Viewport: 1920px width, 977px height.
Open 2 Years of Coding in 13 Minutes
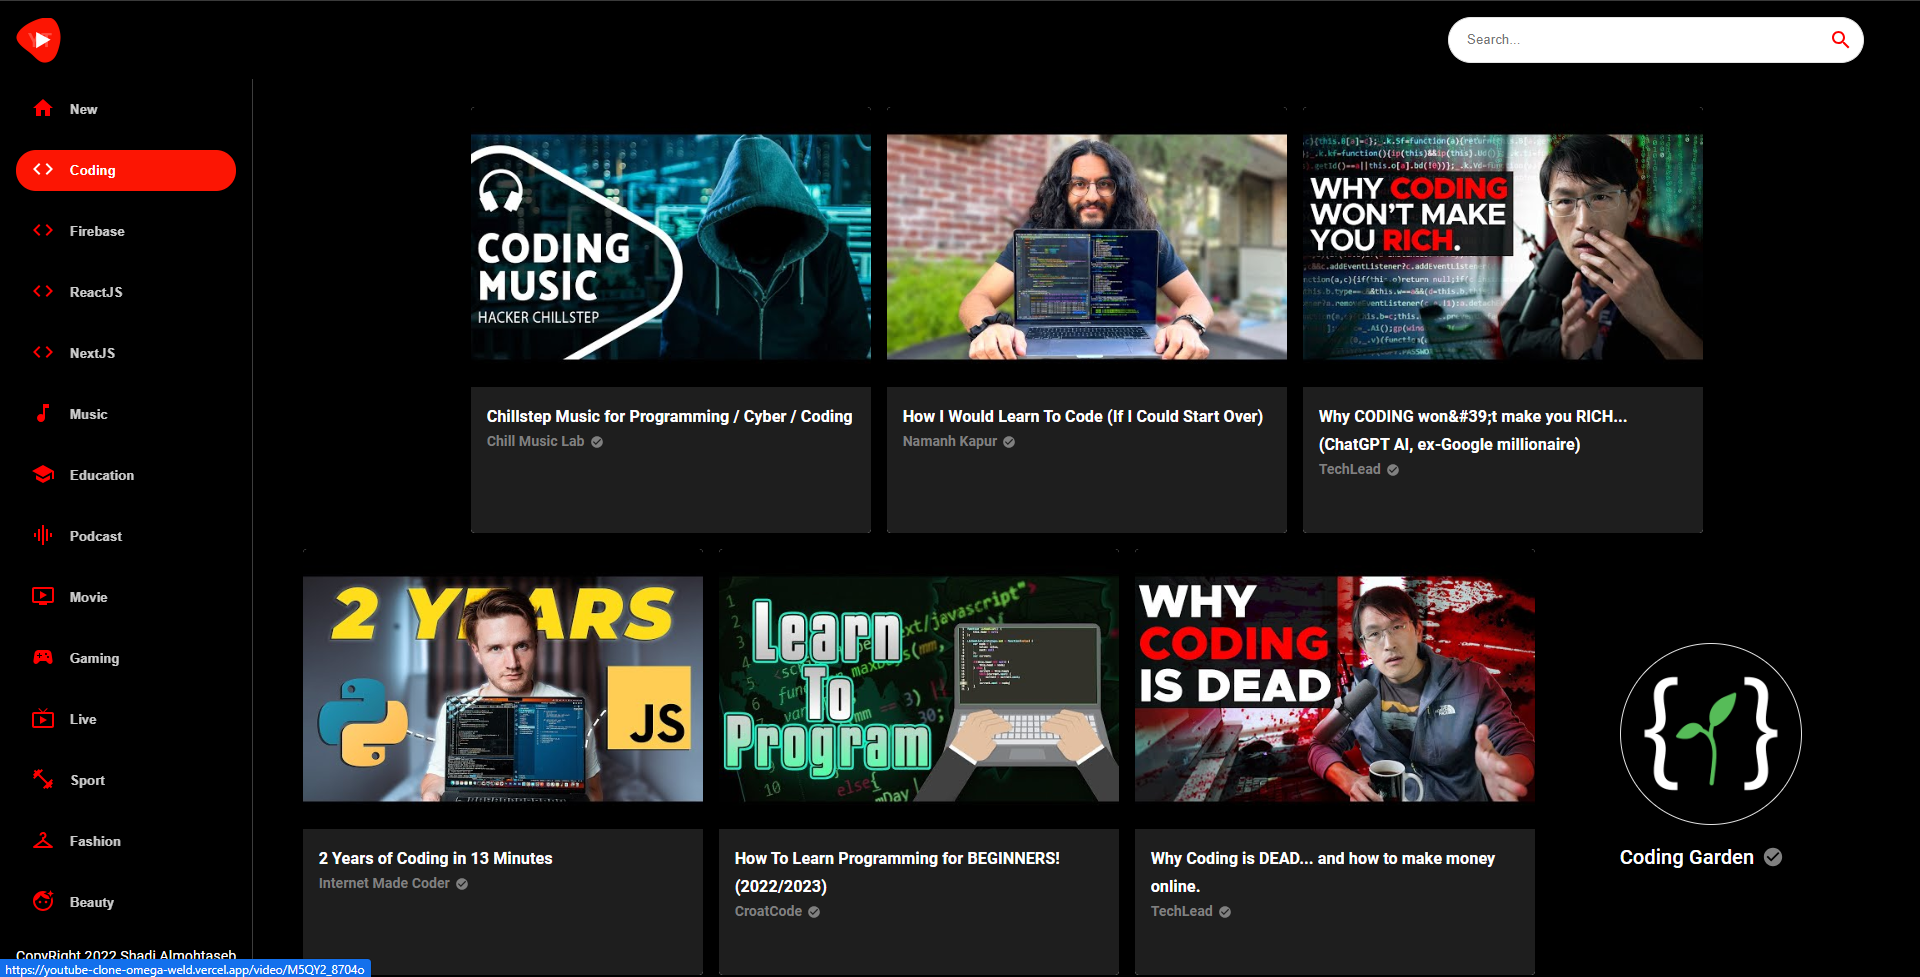(x=435, y=858)
